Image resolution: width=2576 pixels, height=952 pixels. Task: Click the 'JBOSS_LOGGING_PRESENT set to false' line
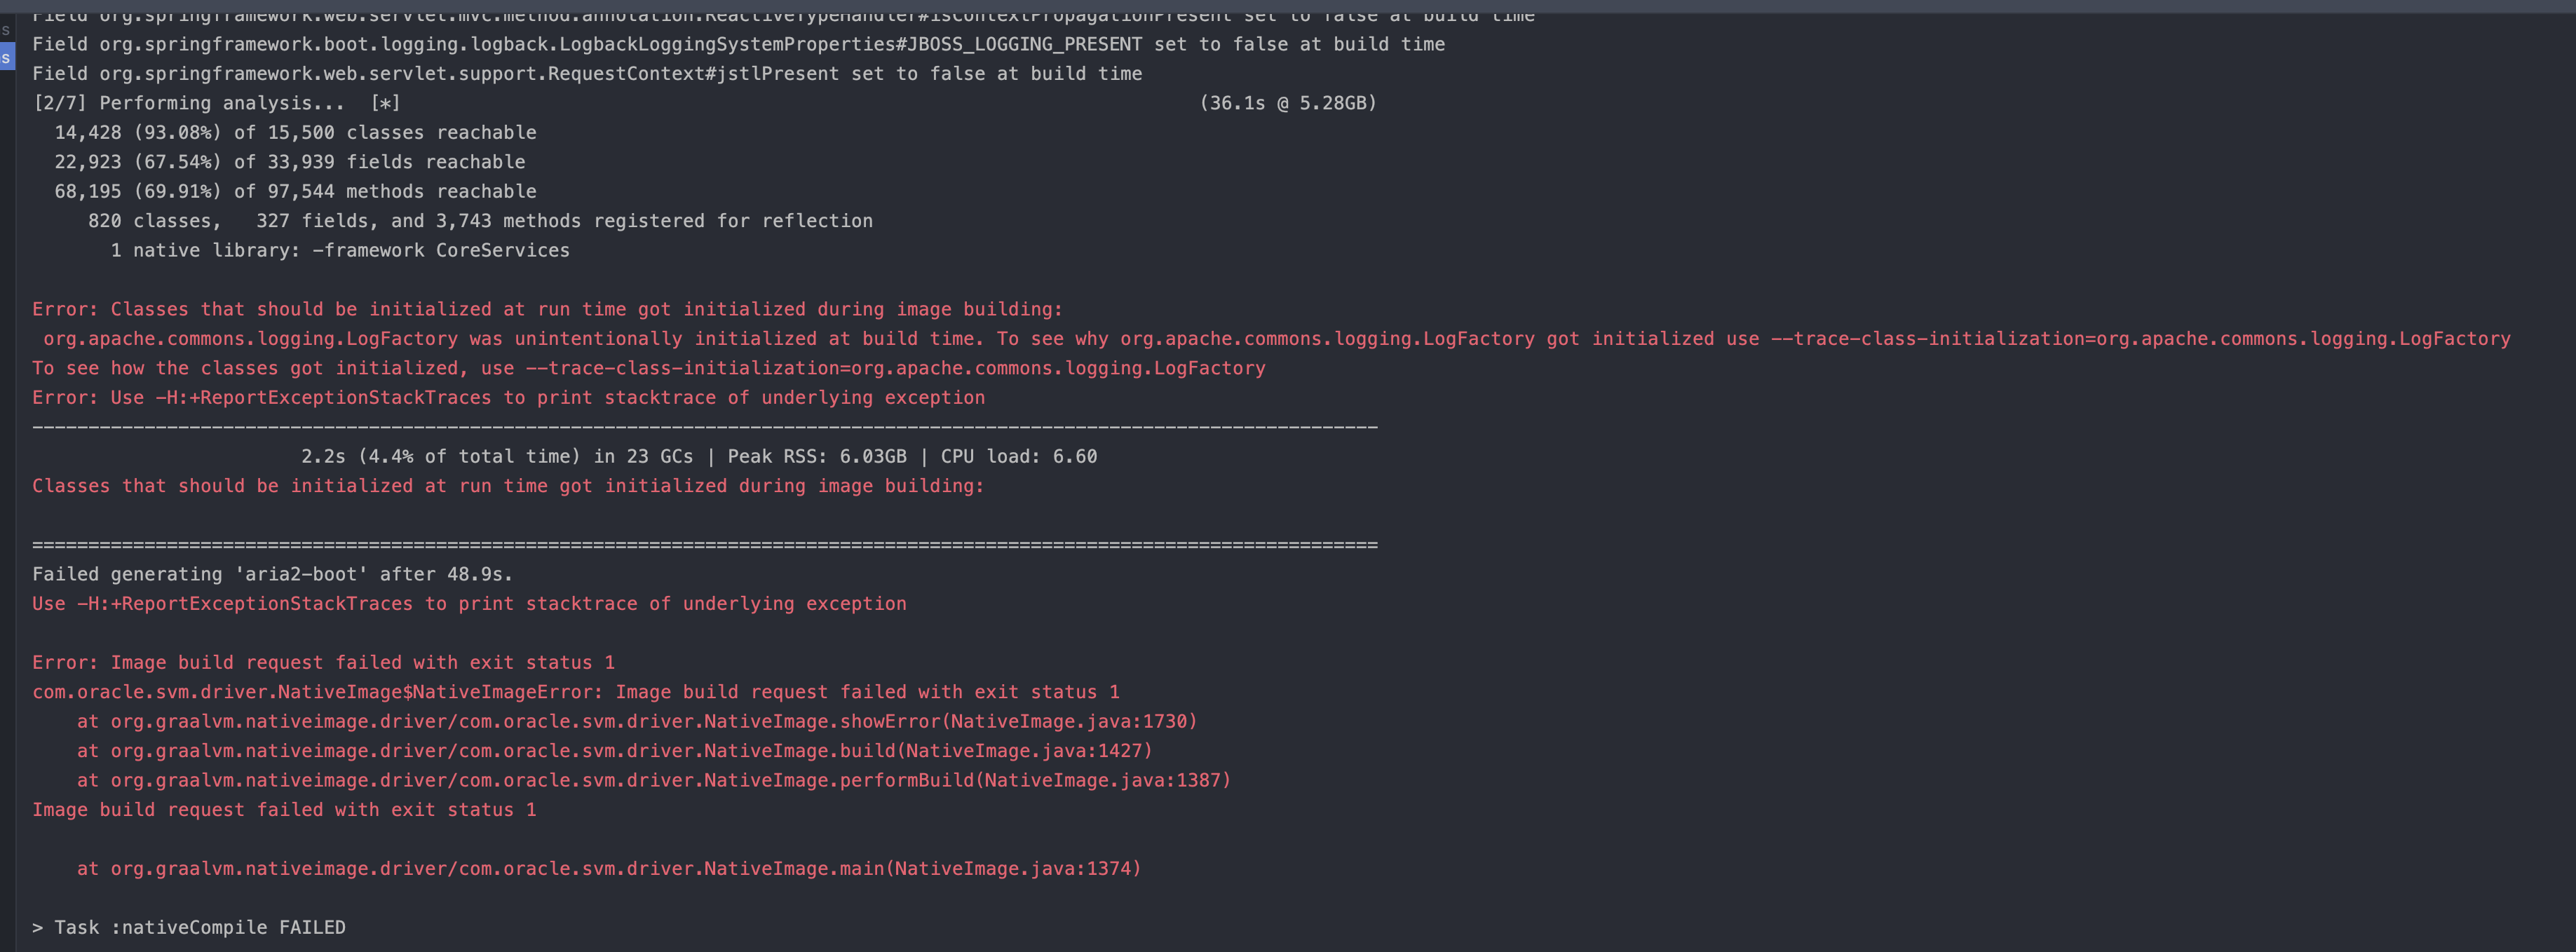[x=738, y=44]
